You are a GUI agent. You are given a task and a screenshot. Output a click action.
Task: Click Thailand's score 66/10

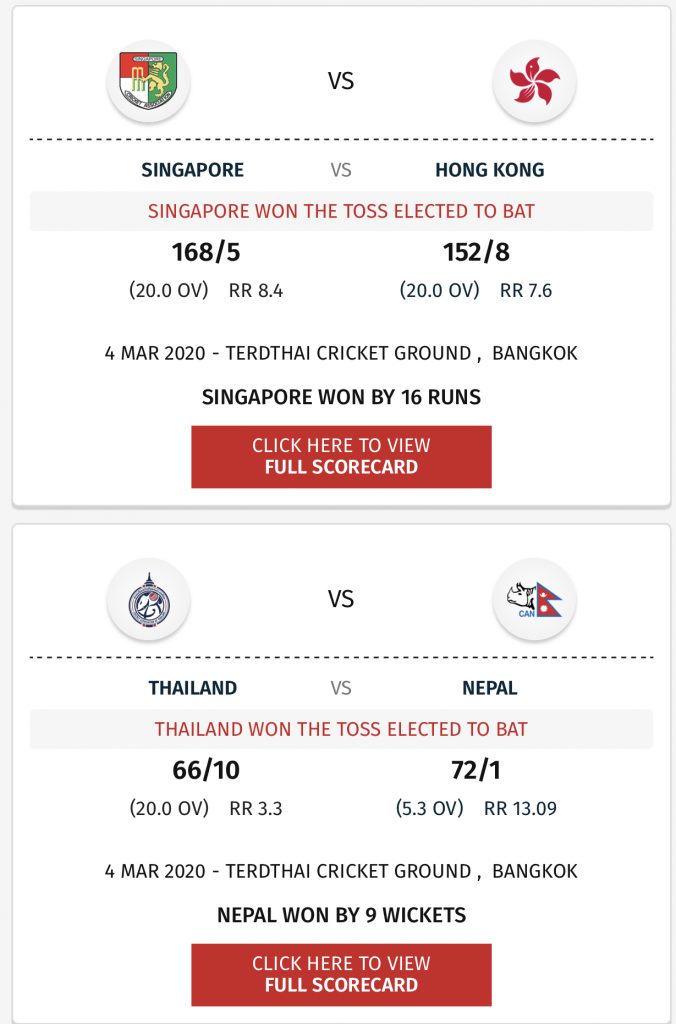click(x=206, y=770)
